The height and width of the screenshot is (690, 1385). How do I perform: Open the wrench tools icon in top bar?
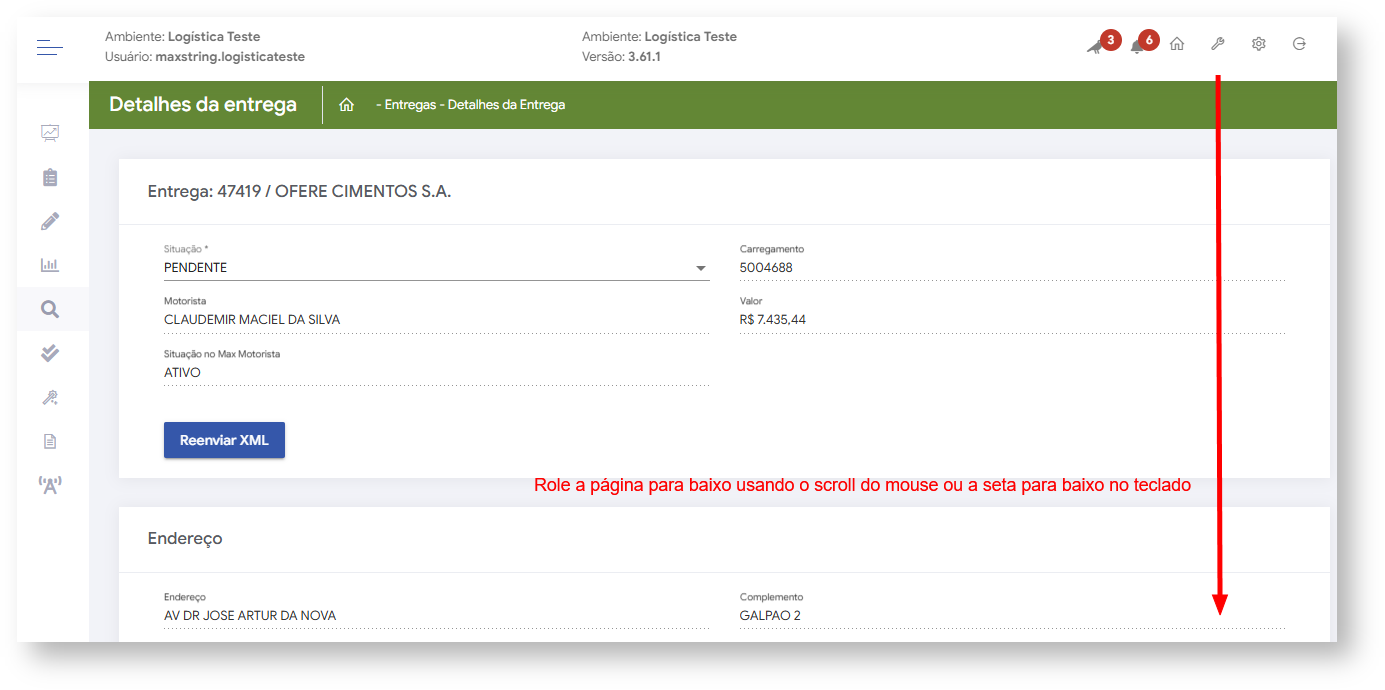(x=1218, y=44)
